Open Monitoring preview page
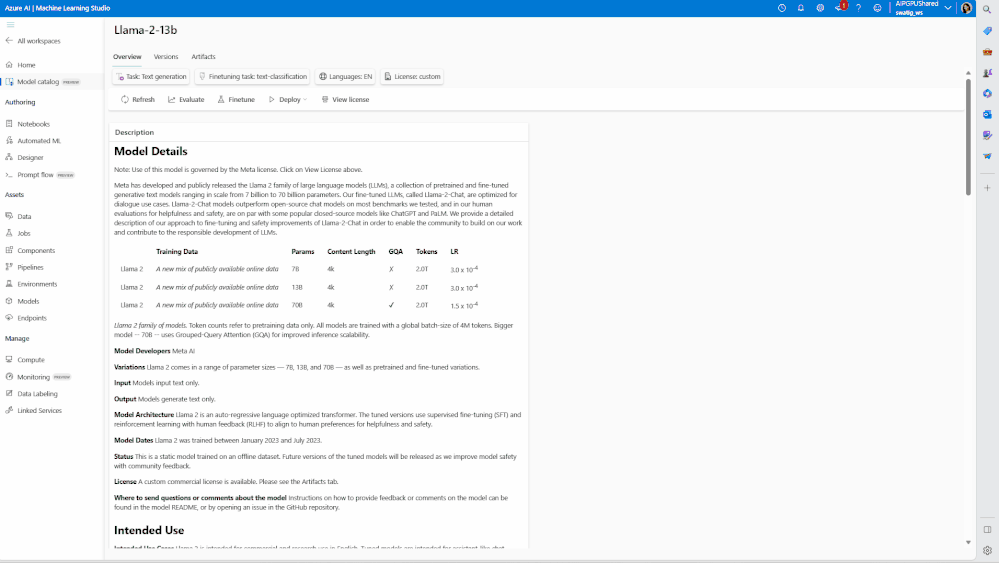Viewport: 999px width, 563px height. coord(38,377)
